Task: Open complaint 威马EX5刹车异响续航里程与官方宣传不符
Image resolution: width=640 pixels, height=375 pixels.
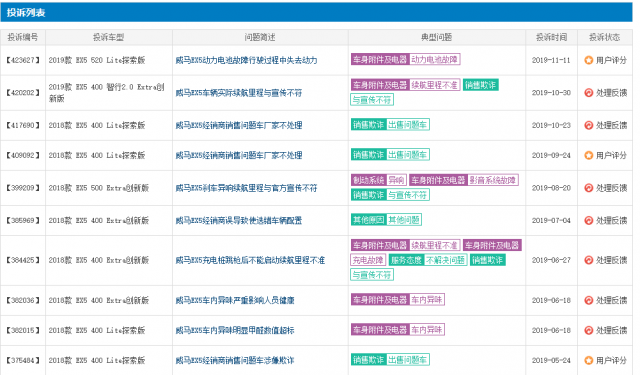Action: (x=246, y=188)
